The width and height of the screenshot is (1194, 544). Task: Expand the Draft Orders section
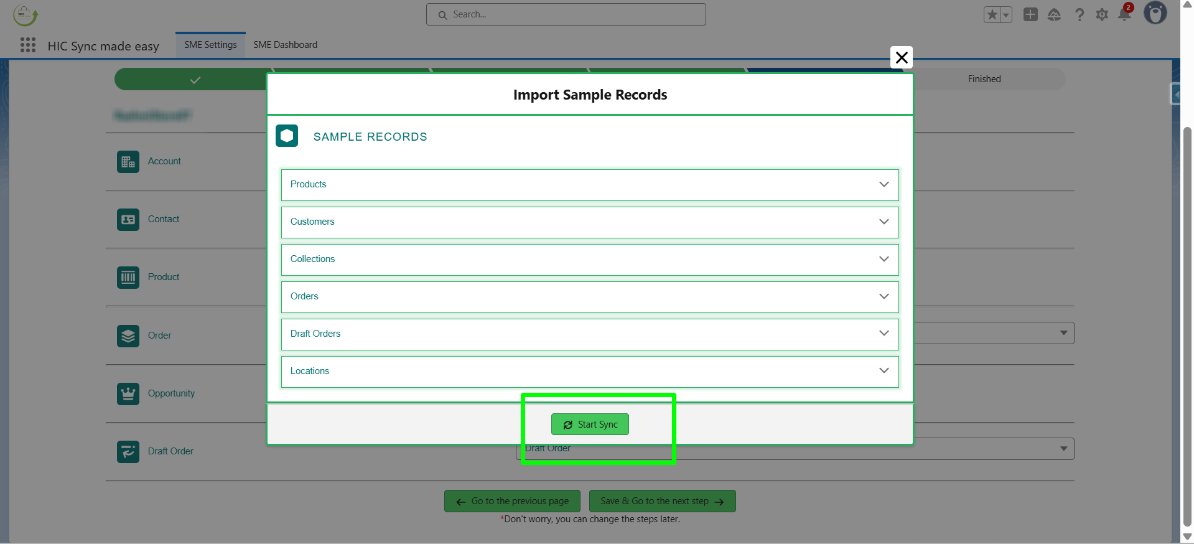click(x=589, y=334)
